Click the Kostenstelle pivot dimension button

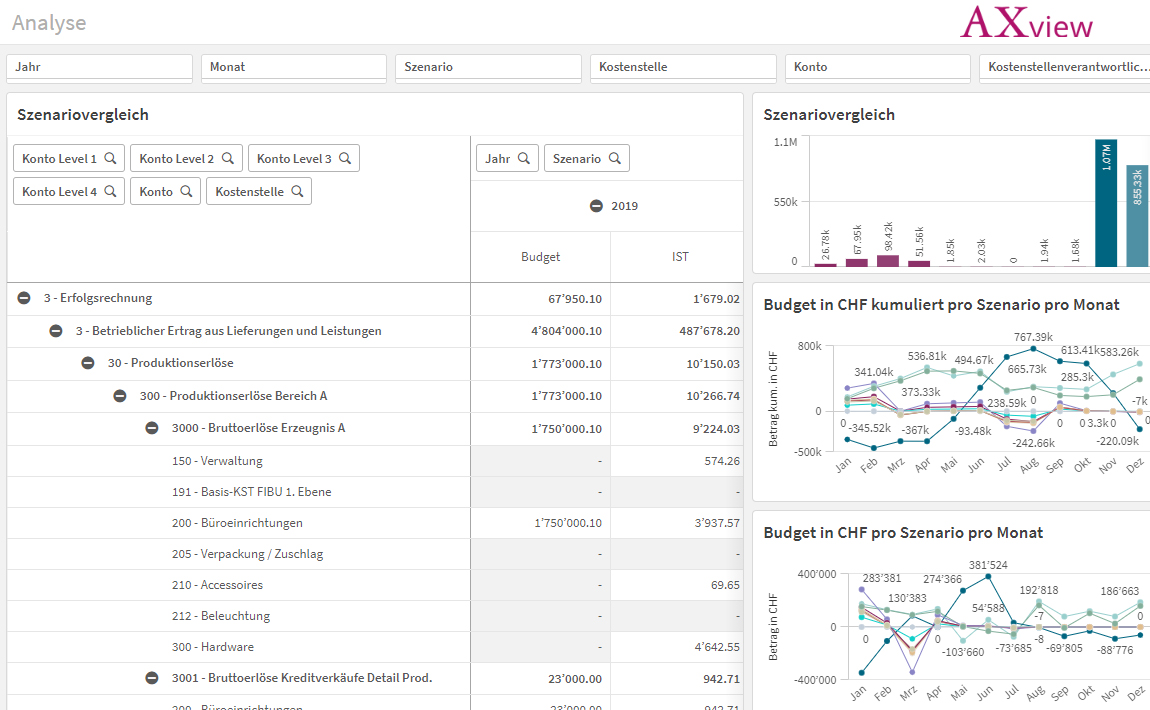click(259, 191)
